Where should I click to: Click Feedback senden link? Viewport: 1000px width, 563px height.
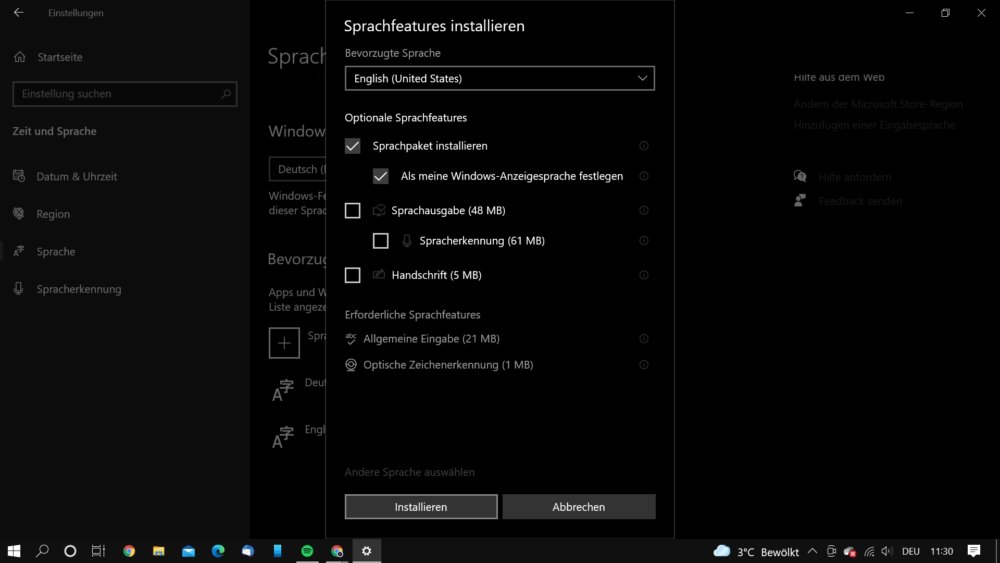pyautogui.click(x=860, y=201)
